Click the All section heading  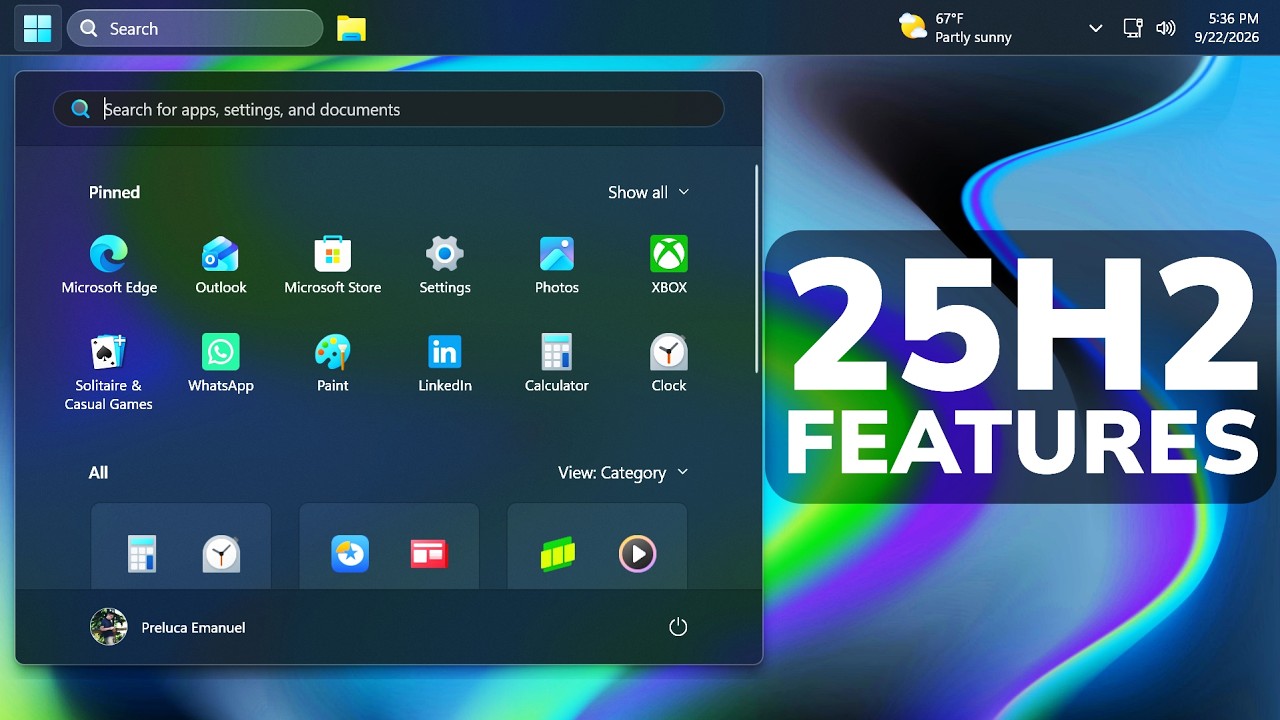98,472
